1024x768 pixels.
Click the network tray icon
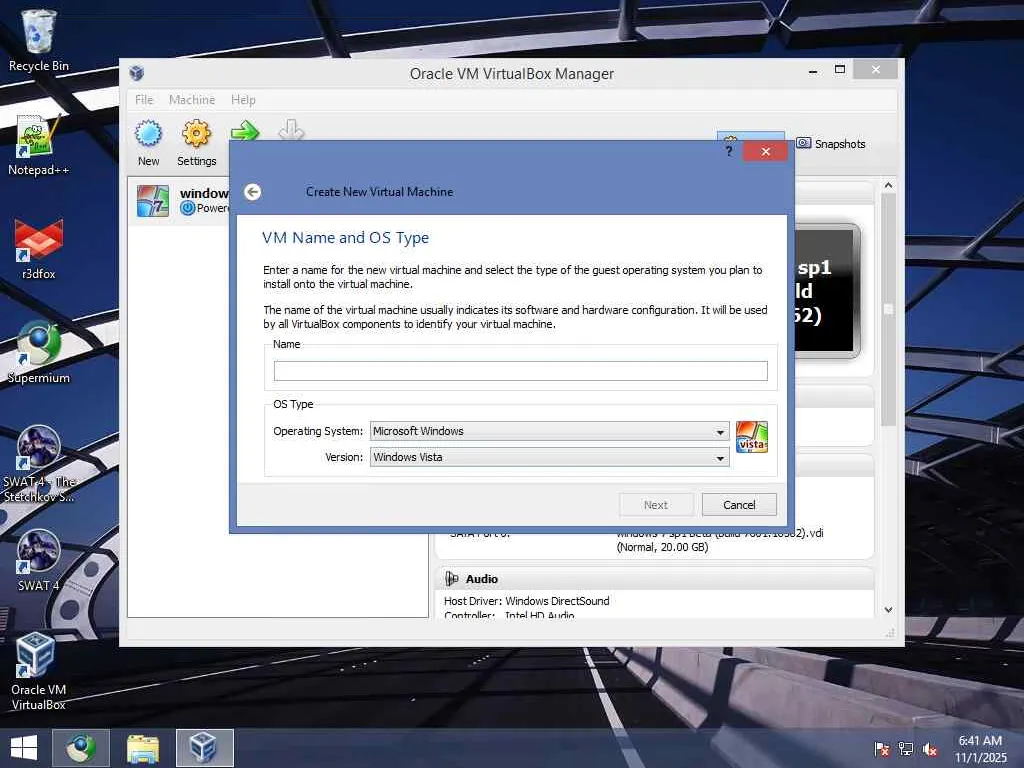(x=906, y=748)
